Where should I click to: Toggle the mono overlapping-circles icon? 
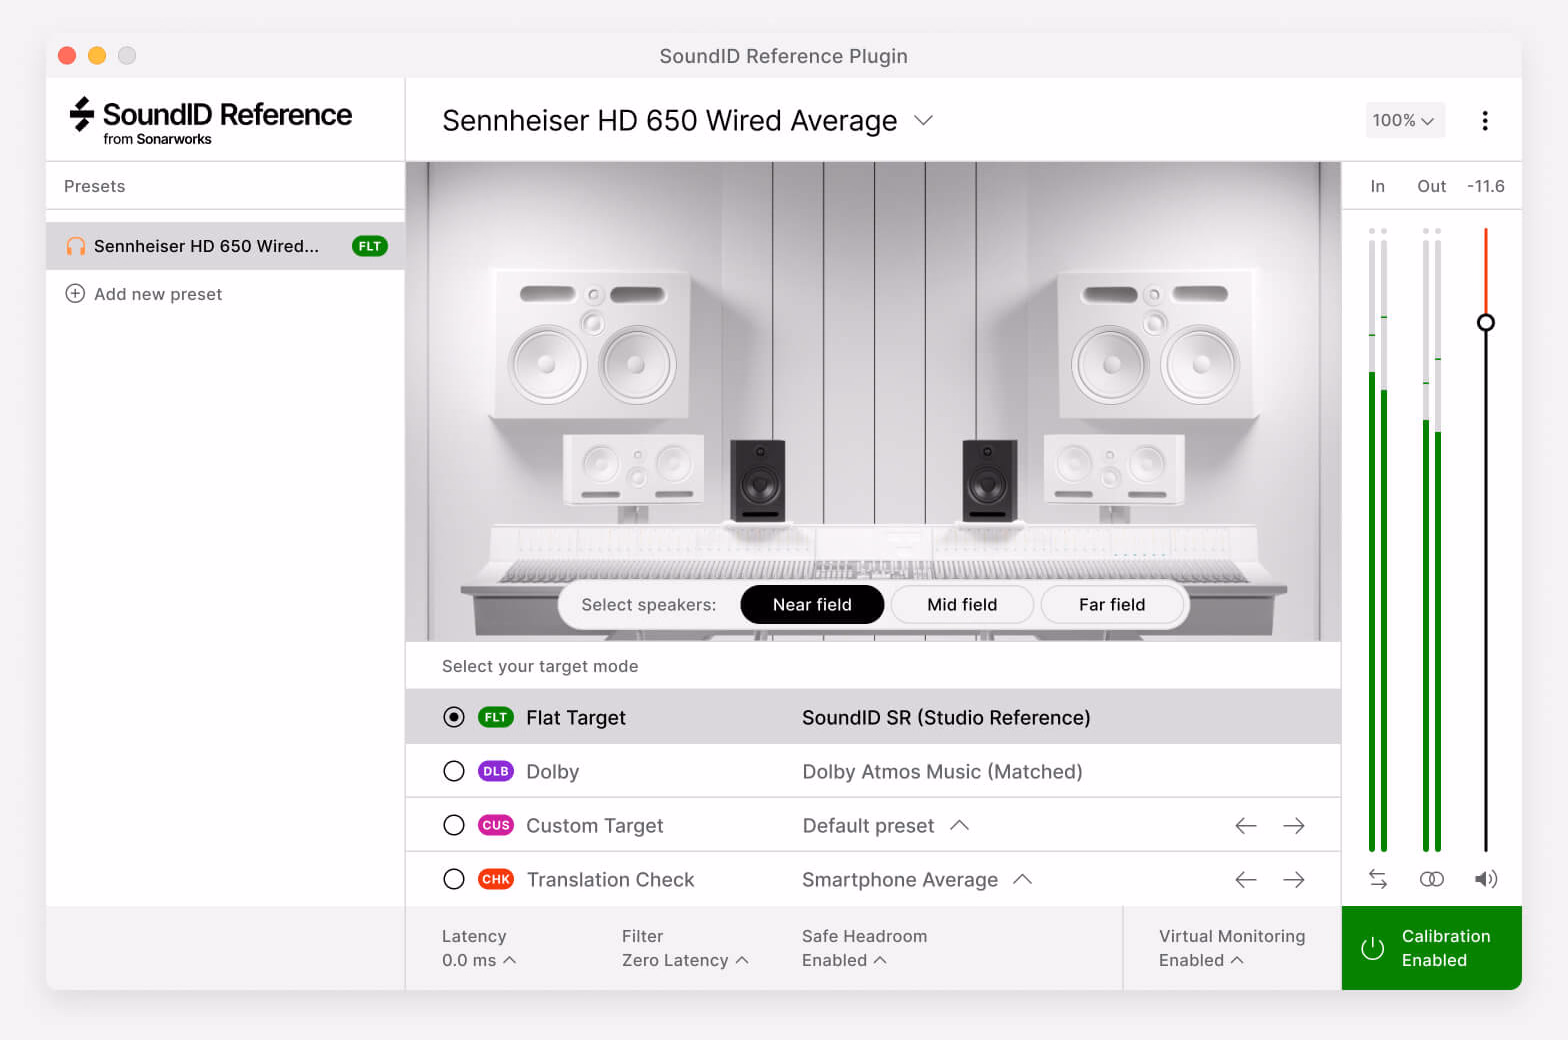coord(1432,879)
